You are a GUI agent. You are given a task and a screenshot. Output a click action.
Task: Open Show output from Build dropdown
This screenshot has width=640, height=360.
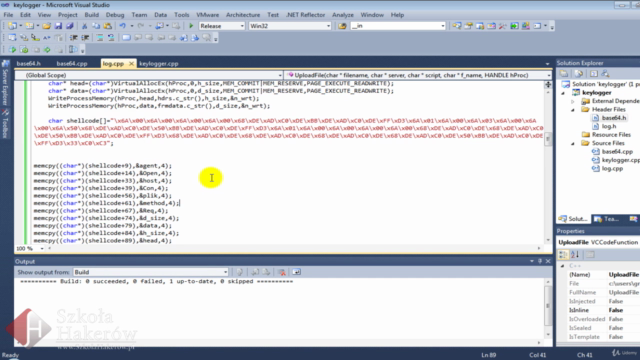225,272
